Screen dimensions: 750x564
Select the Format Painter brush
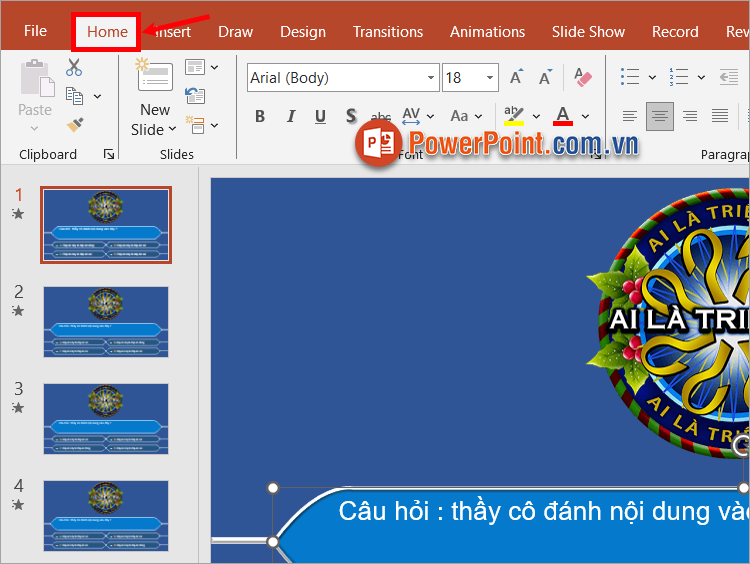click(x=75, y=125)
